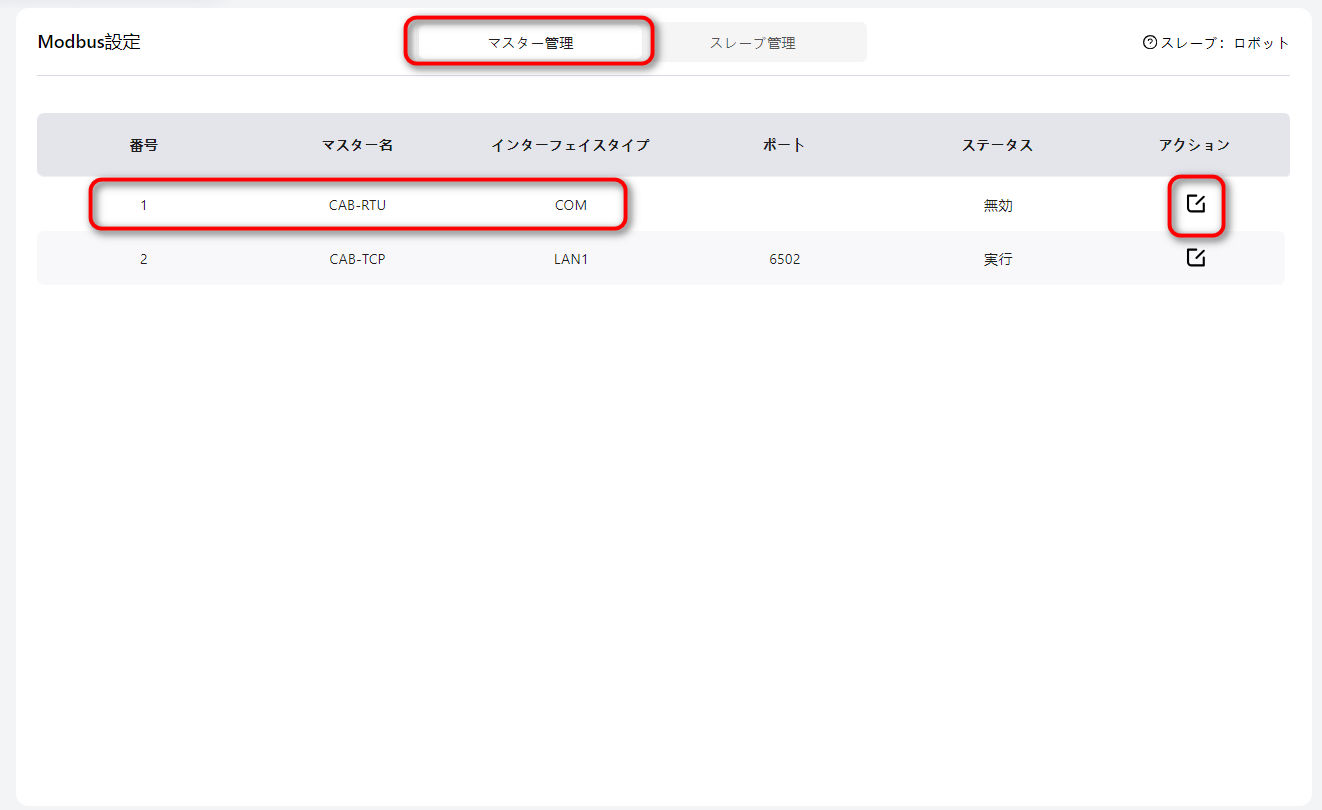This screenshot has height=810, width=1322.
Task: Click the 無効 status of CAB-RTU
Action: [997, 205]
